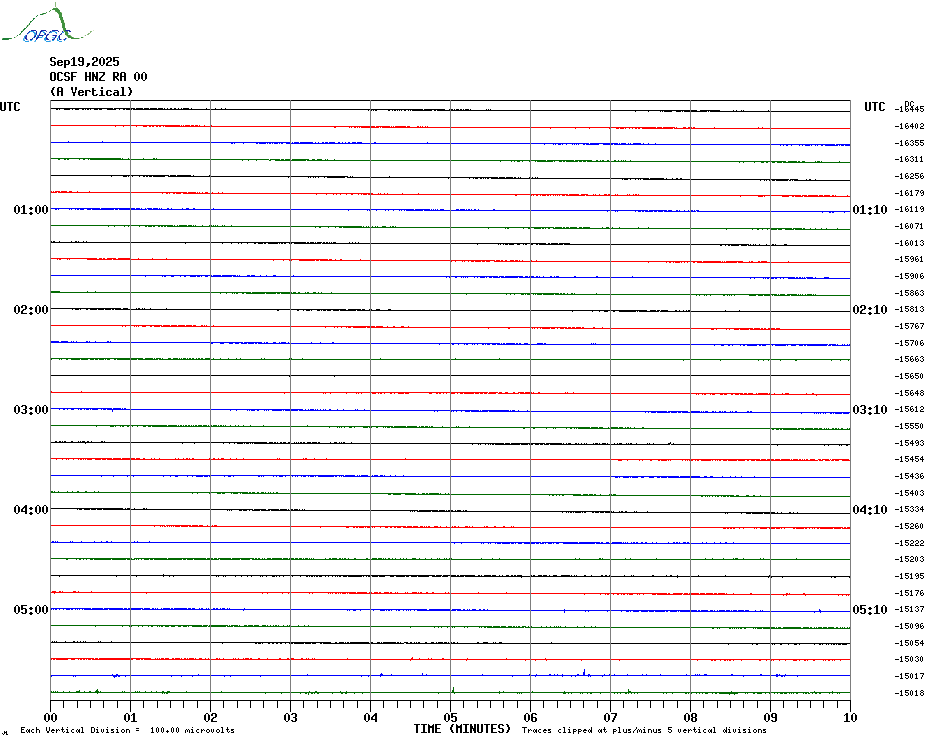Click the 07 minute tick label
Screen dimensions: 930x744
click(x=610, y=717)
